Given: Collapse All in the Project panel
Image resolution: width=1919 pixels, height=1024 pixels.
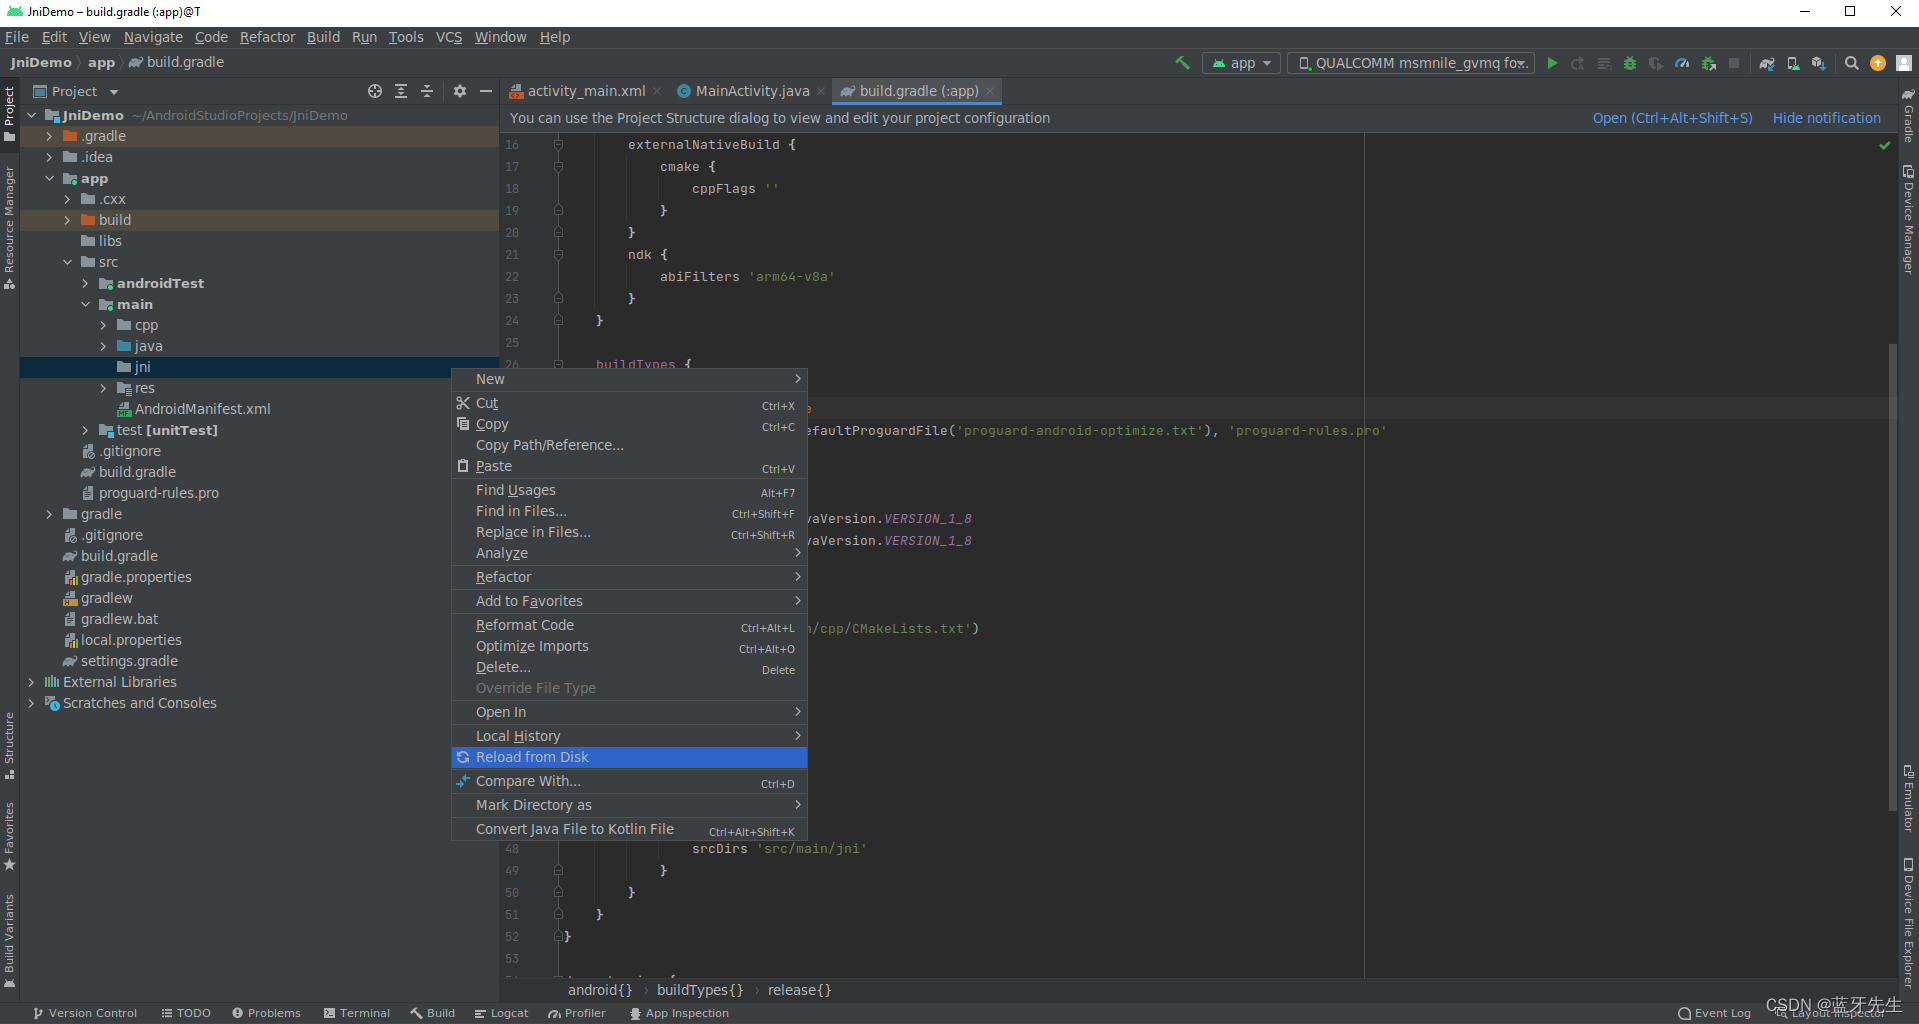Looking at the screenshot, I should click(427, 91).
